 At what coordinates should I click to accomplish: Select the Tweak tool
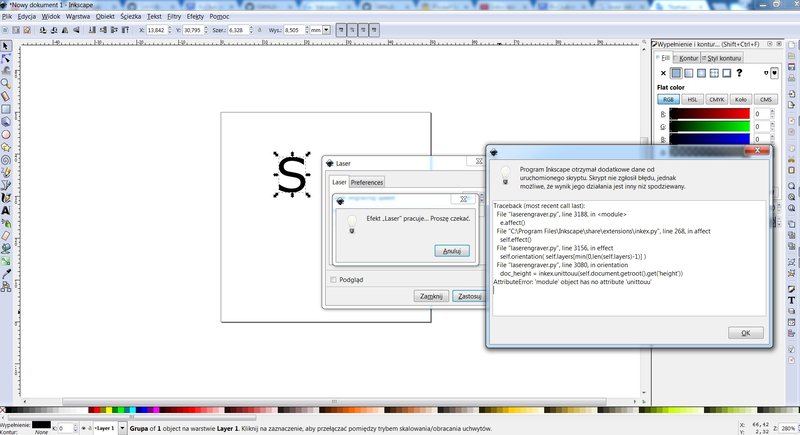pyautogui.click(x=6, y=71)
